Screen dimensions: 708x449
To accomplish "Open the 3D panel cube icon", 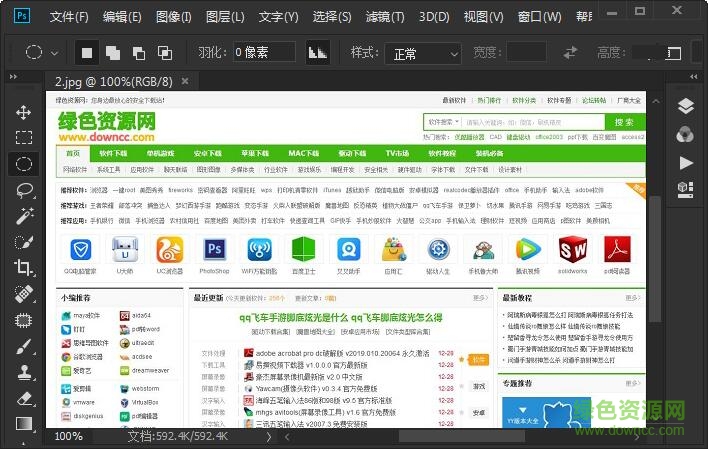I will point(685,188).
